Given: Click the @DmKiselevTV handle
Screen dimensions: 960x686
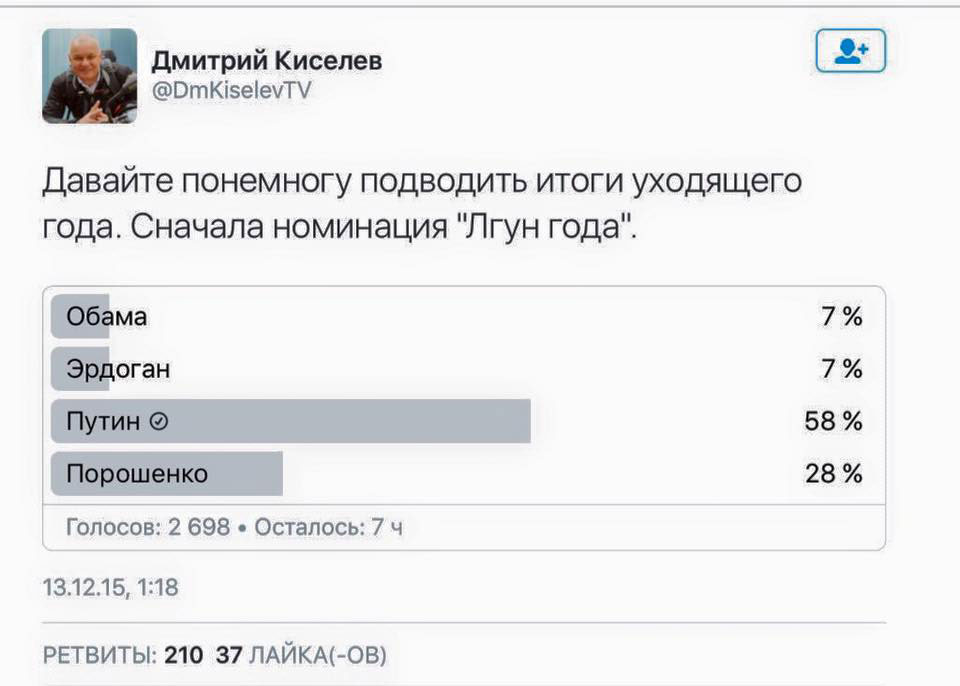Looking at the screenshot, I should pos(231,91).
